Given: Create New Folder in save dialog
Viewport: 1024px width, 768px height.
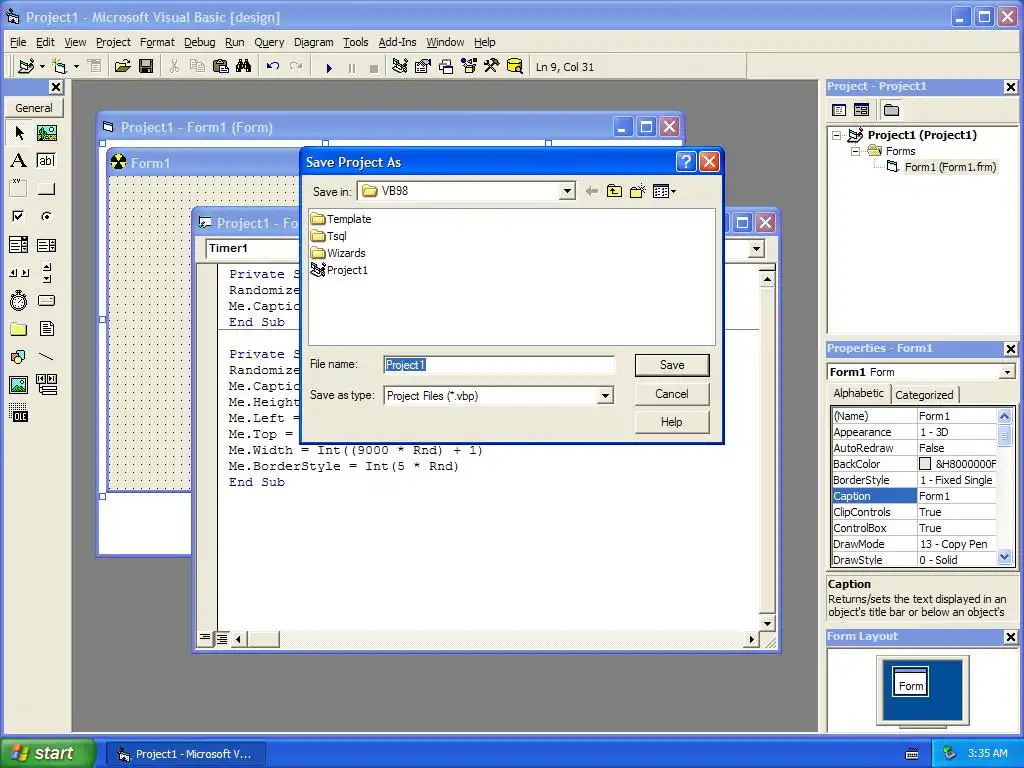Looking at the screenshot, I should (637, 191).
